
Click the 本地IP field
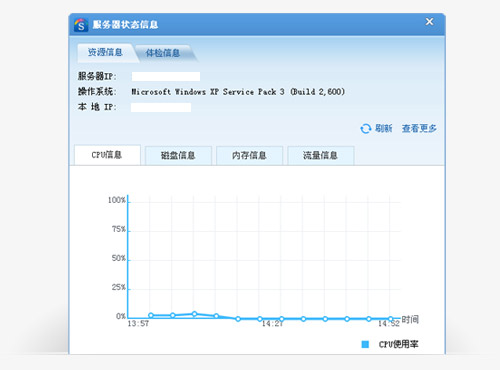click(161, 107)
